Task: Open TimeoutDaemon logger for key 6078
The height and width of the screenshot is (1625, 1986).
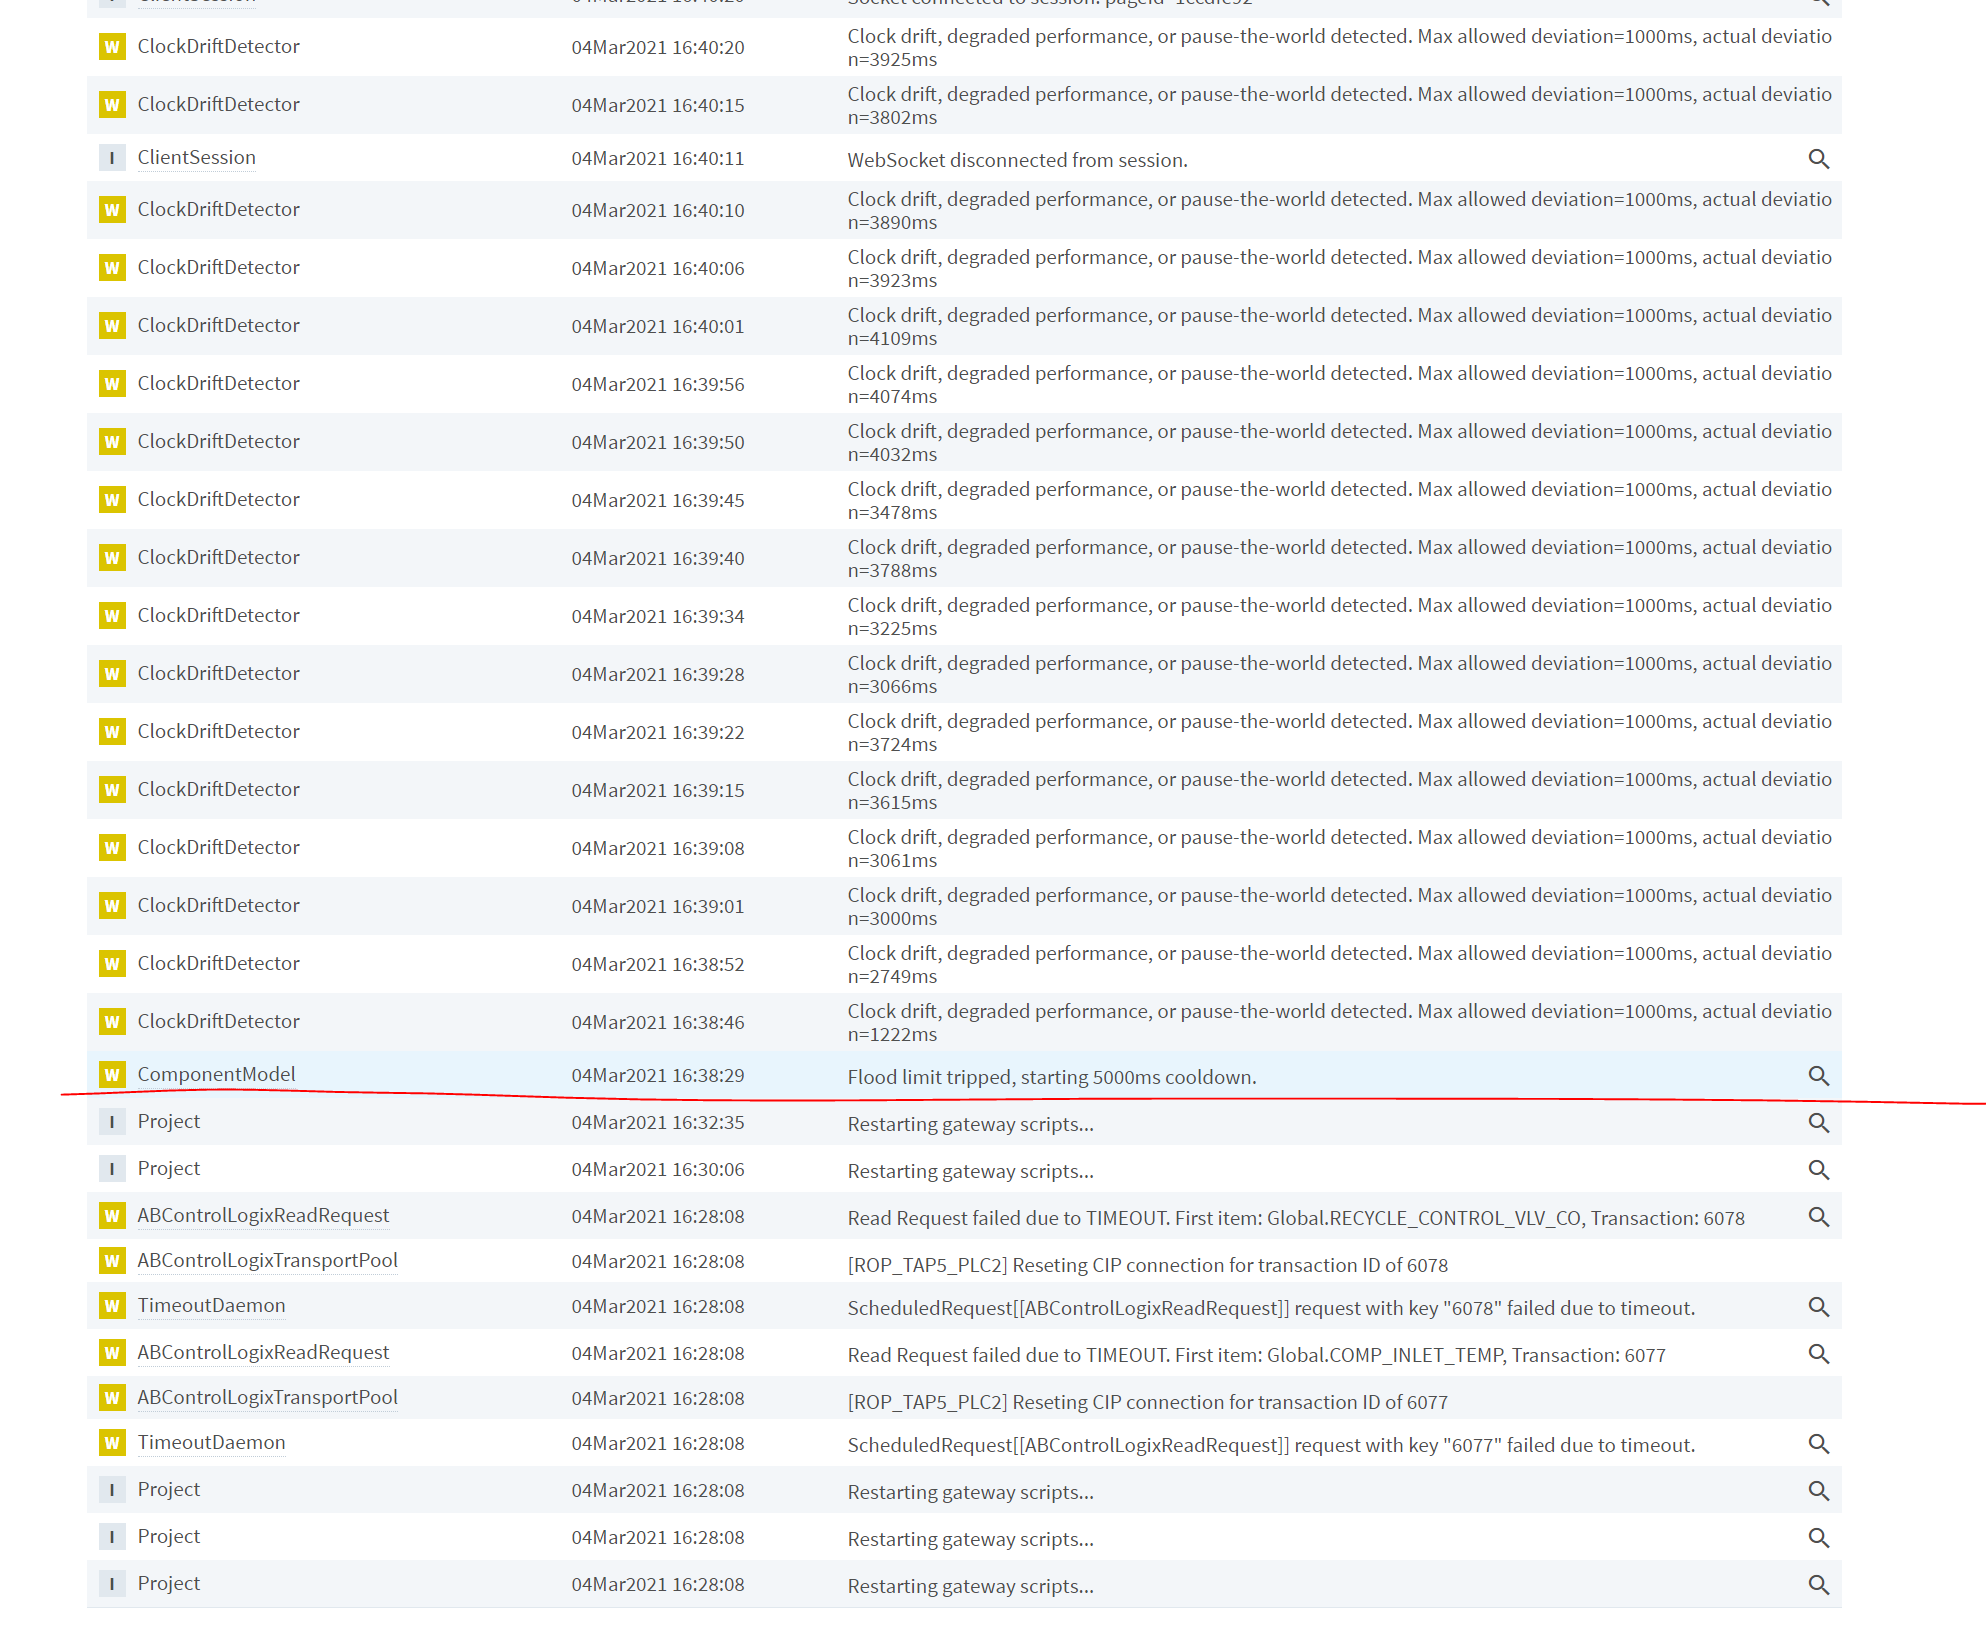Action: 211,1305
